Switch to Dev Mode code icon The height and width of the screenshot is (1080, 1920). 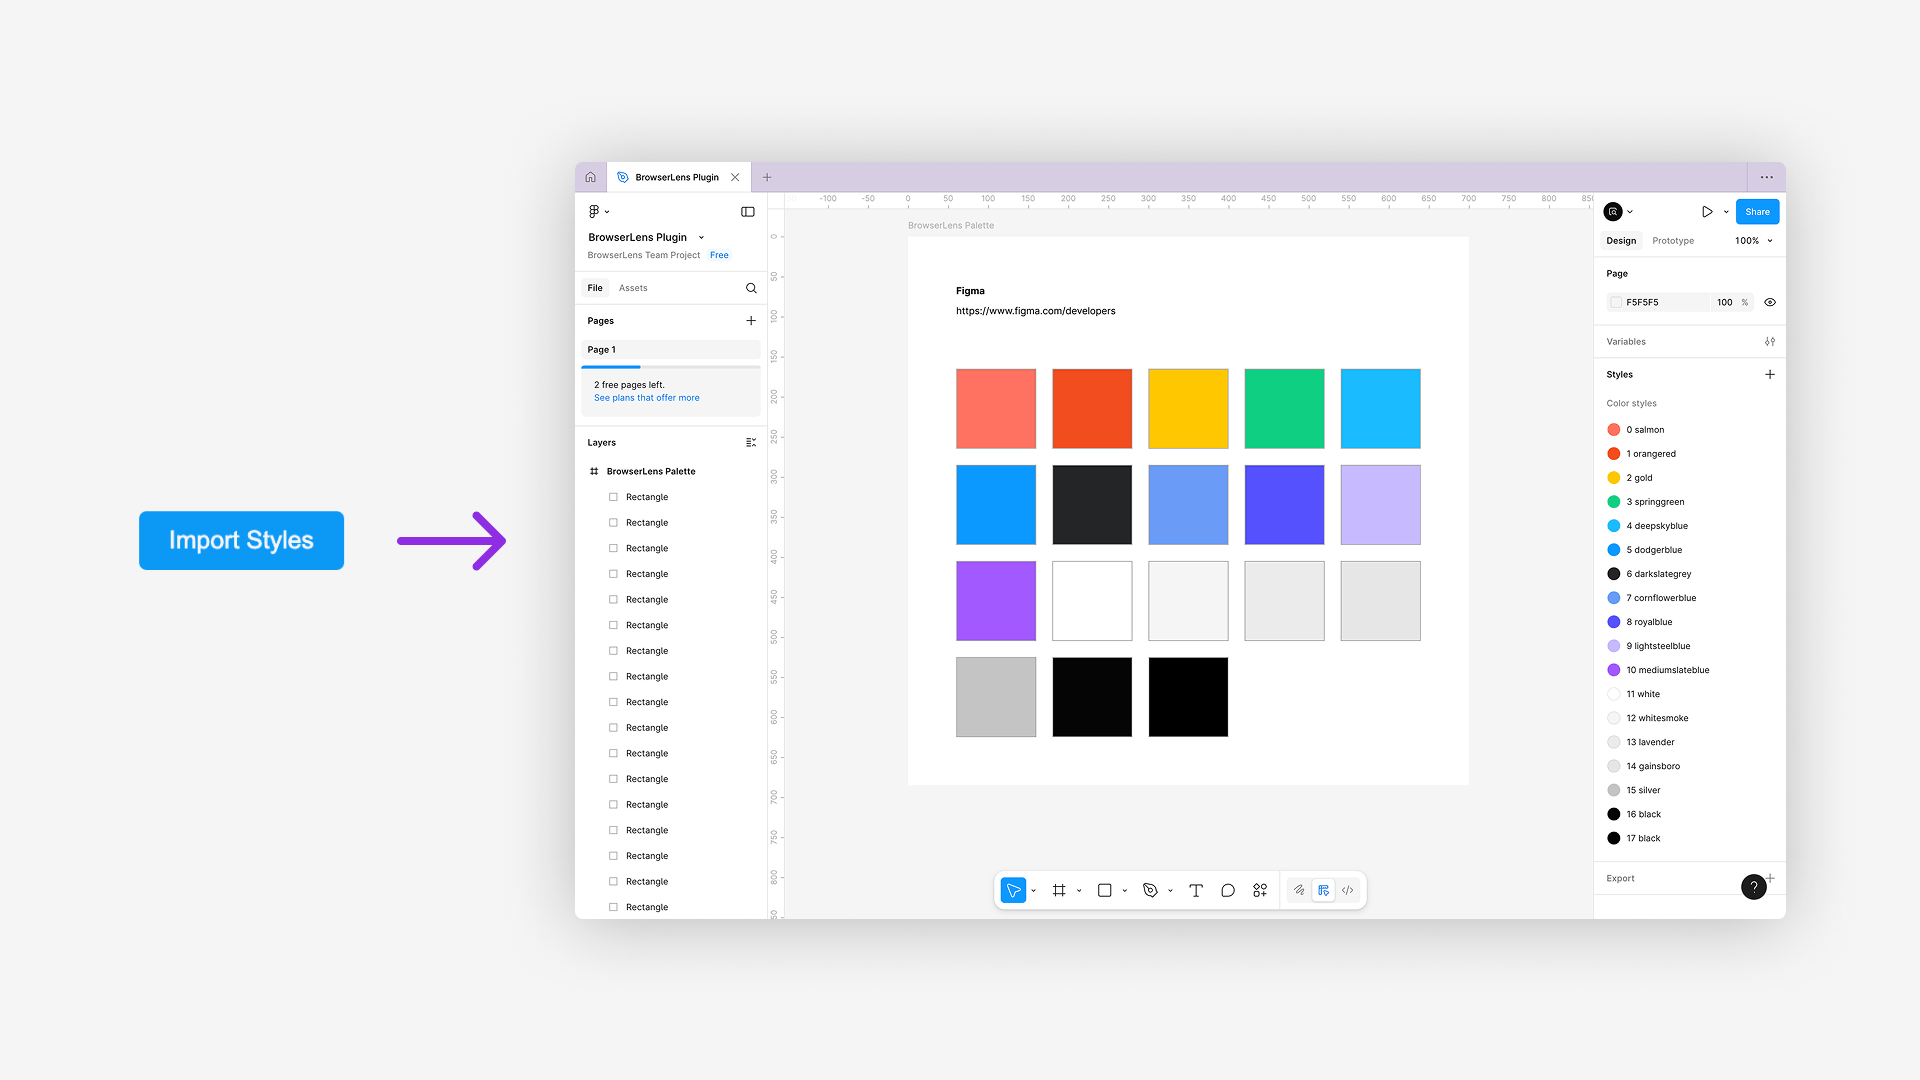1348,890
